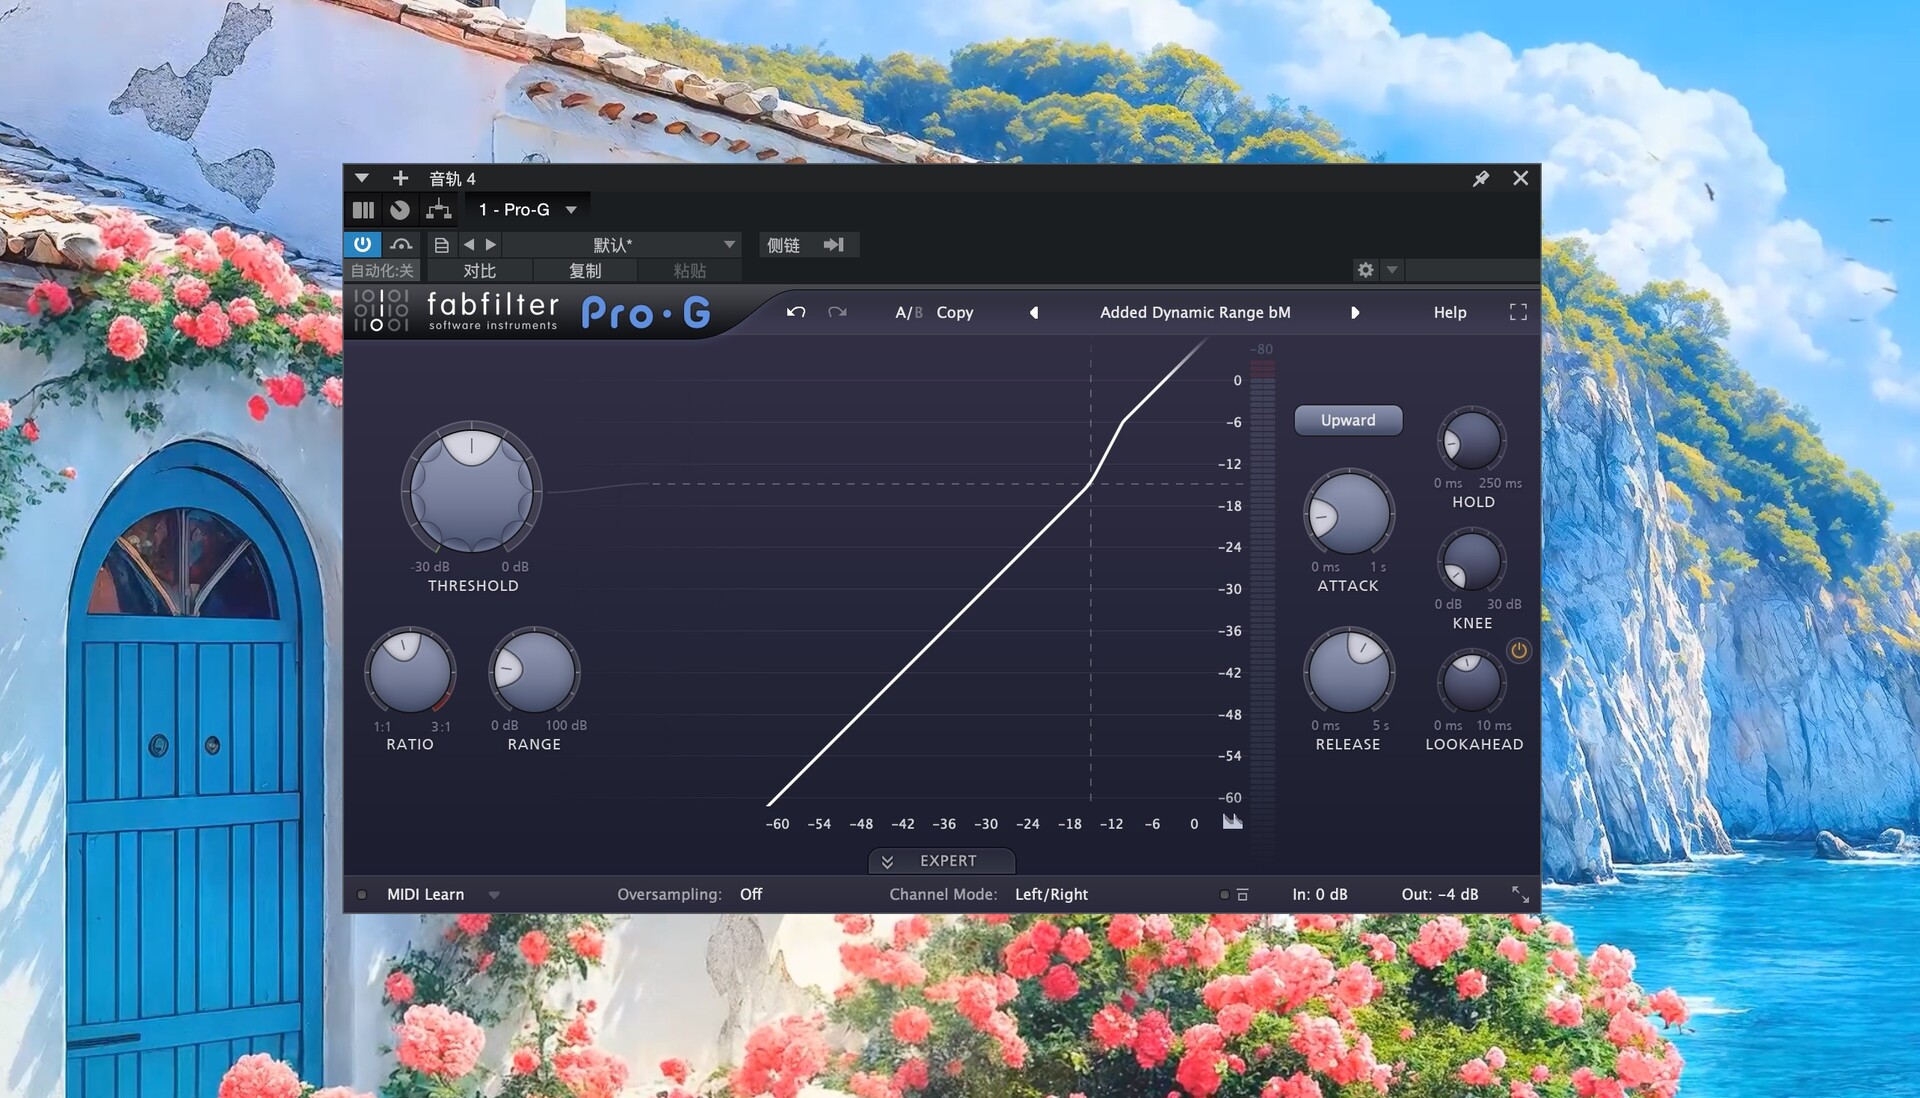Click the Copy button next to A/B
The height and width of the screenshot is (1098, 1920).
click(954, 312)
